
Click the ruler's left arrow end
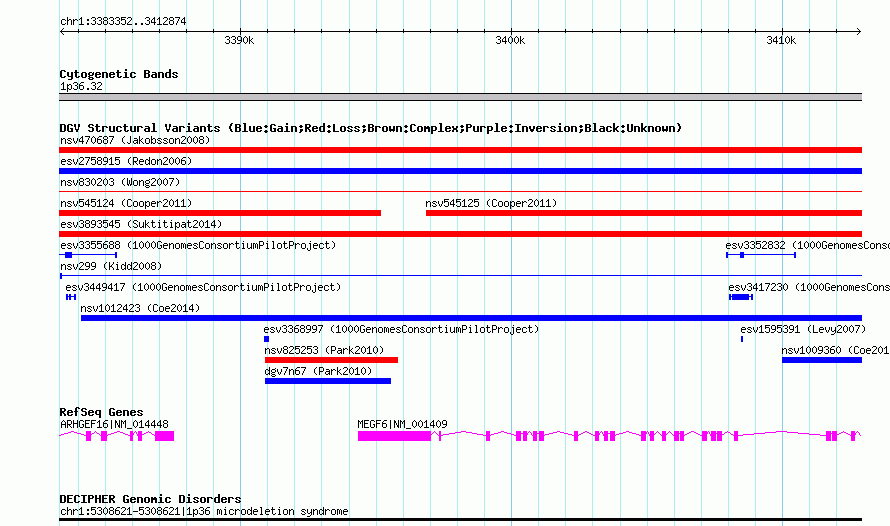pyautogui.click(x=62, y=31)
